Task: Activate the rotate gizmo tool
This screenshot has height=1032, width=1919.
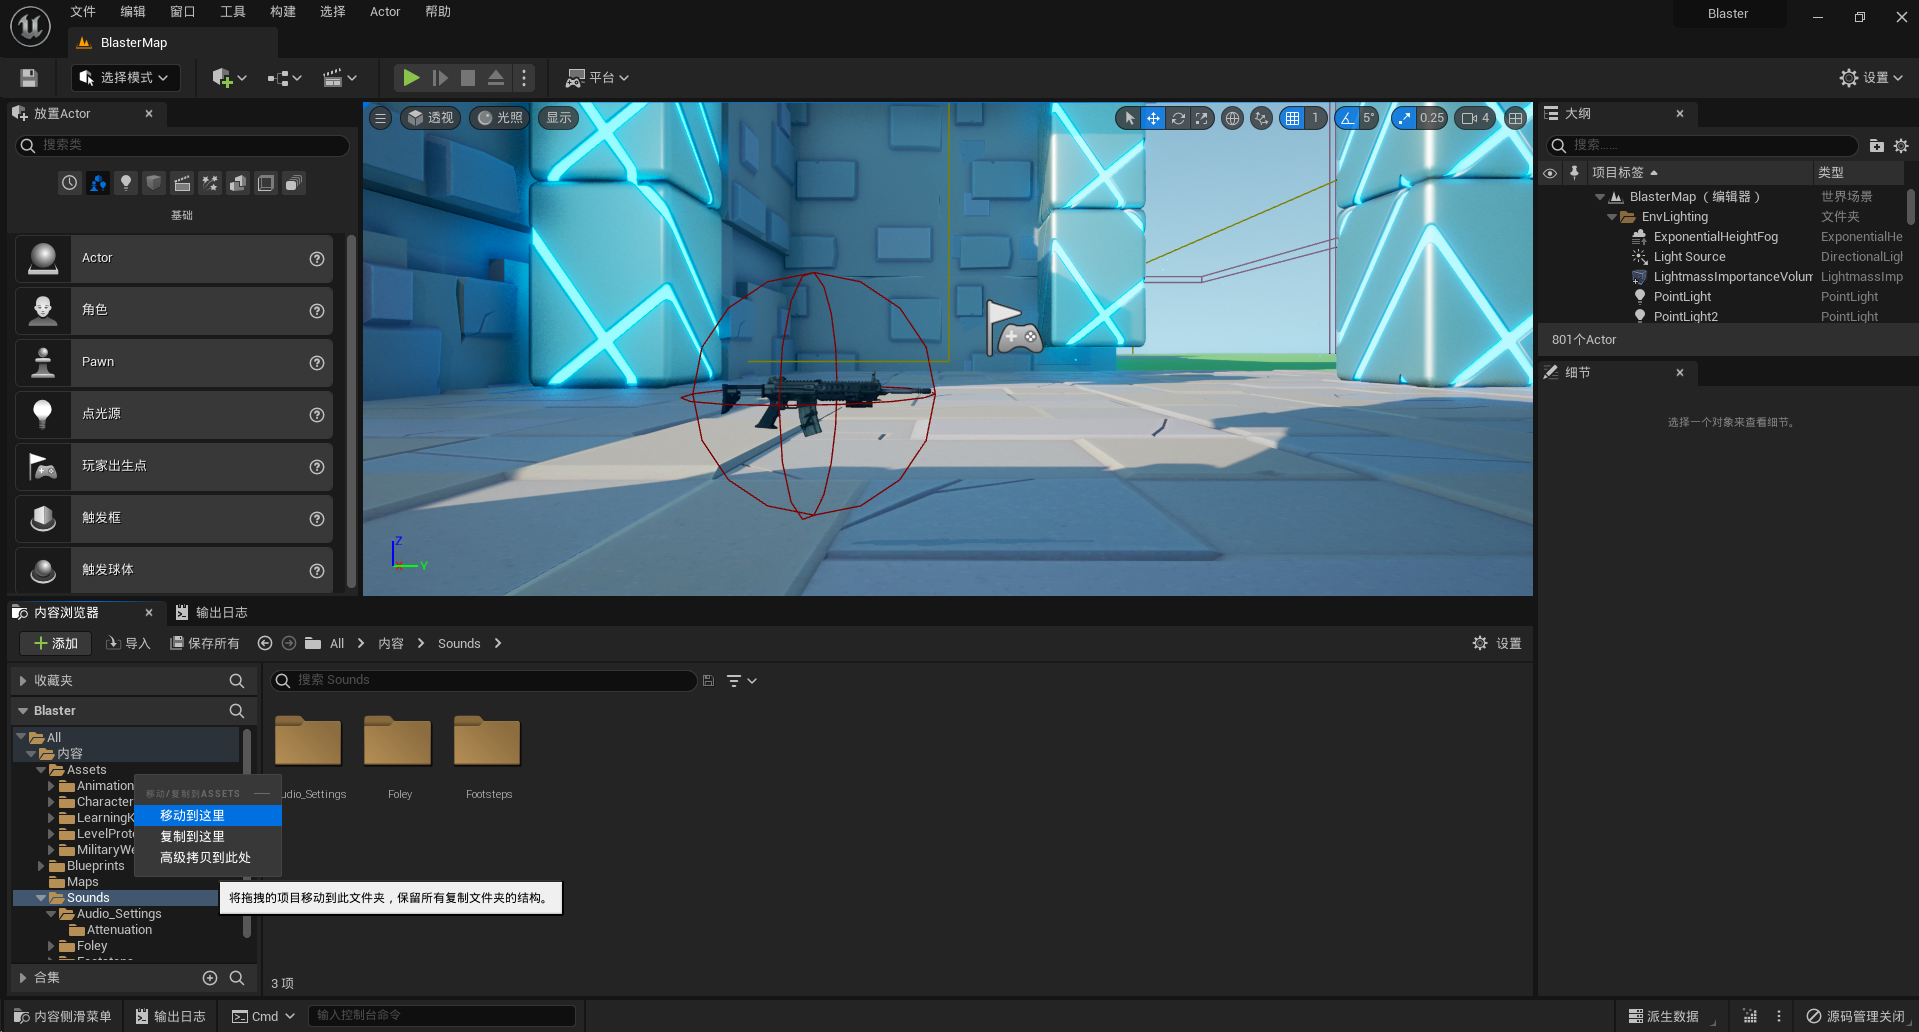Action: tap(1178, 118)
